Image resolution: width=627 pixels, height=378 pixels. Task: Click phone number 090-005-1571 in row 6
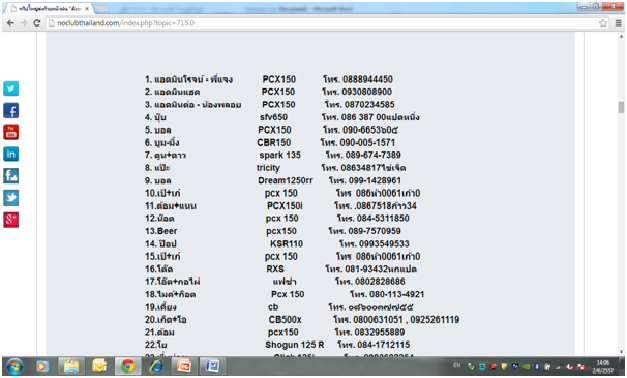click(x=367, y=142)
